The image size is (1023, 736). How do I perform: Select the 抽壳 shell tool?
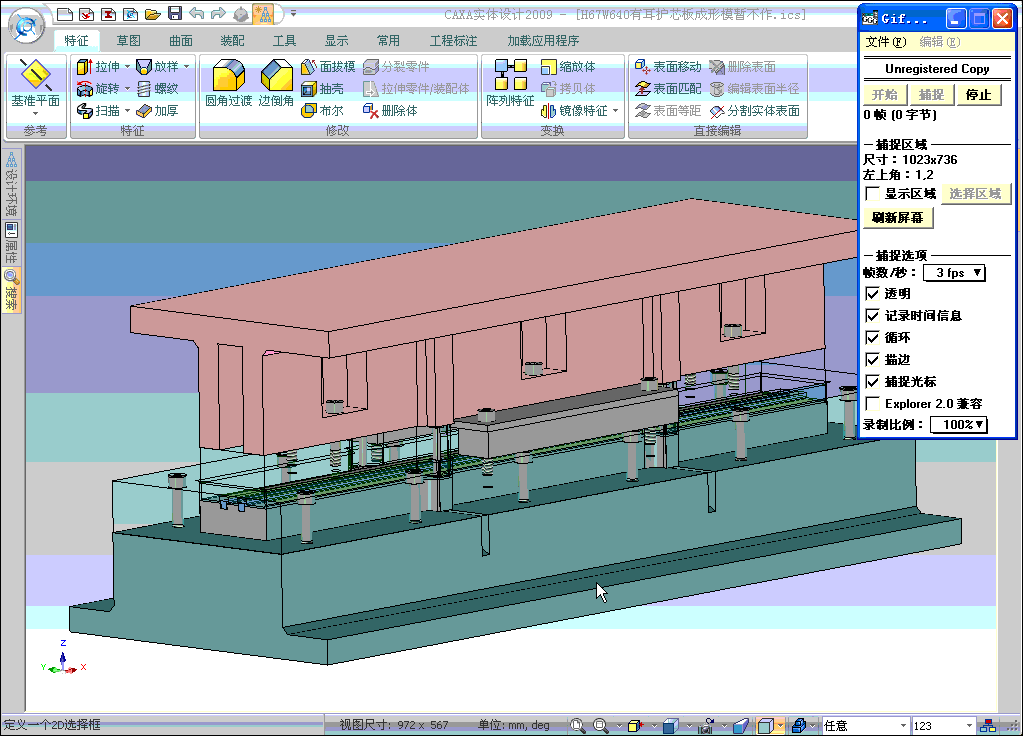click(x=322, y=88)
